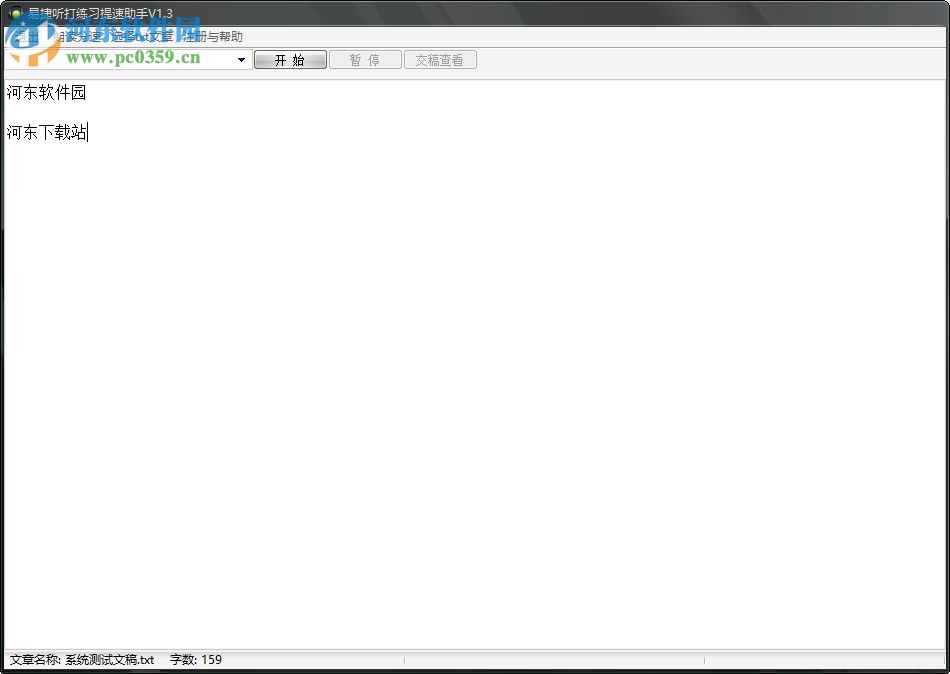Click the 开始 button
The width and height of the screenshot is (950, 674).
tap(290, 60)
